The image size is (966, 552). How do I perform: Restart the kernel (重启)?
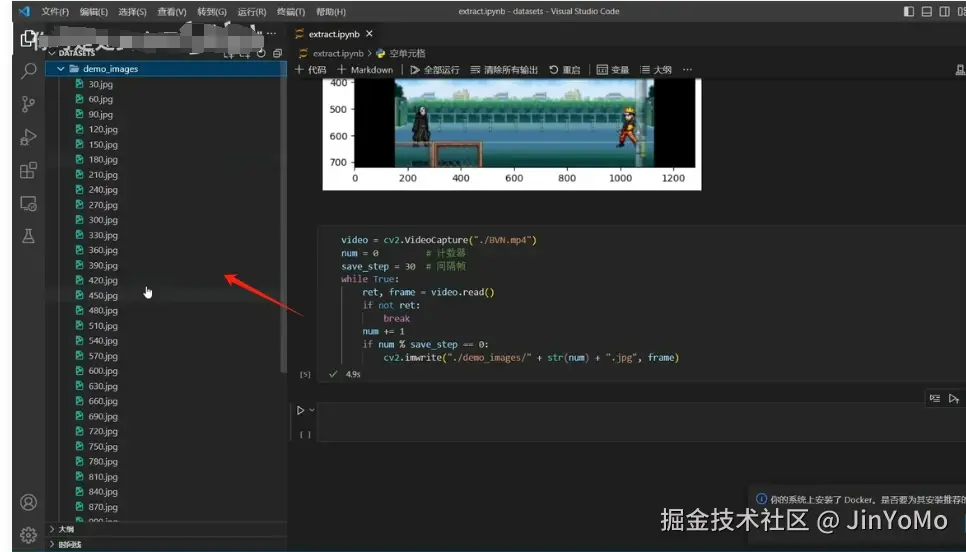point(564,70)
